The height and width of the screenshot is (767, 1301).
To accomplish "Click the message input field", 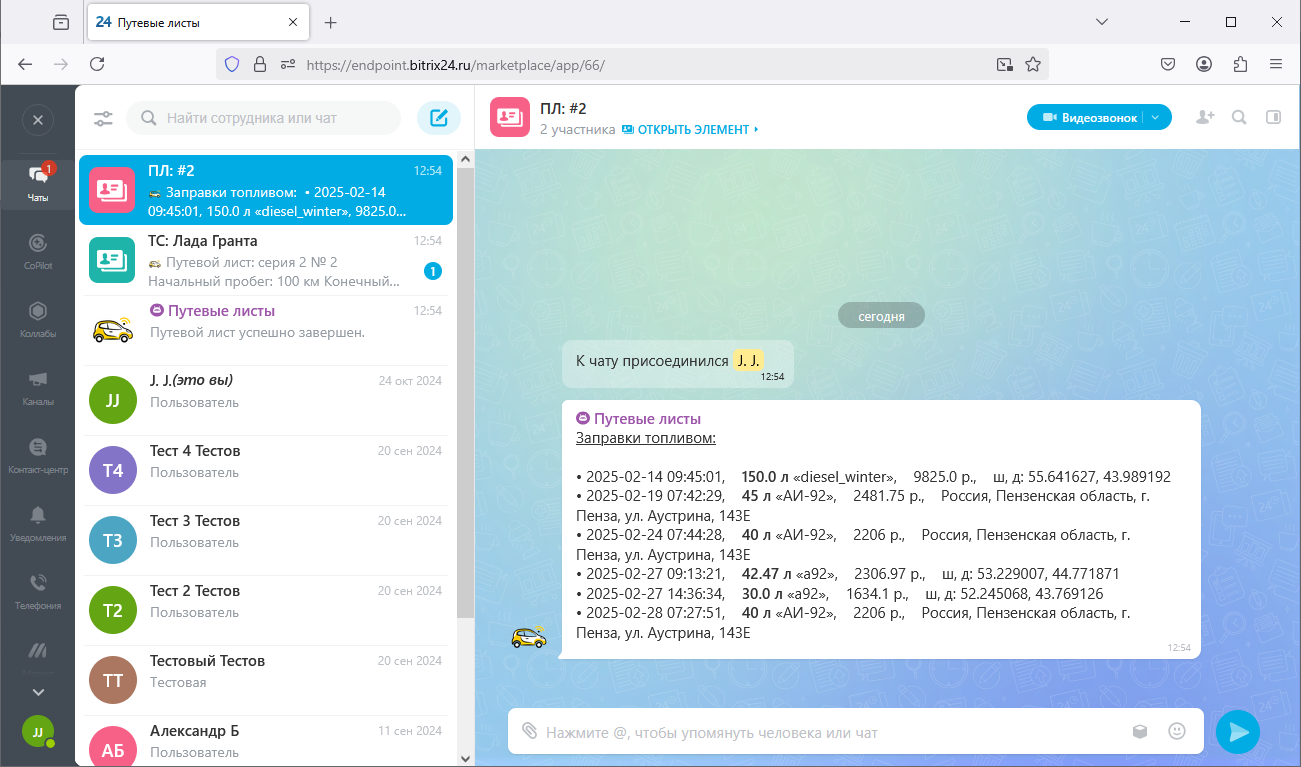I will click(830, 733).
